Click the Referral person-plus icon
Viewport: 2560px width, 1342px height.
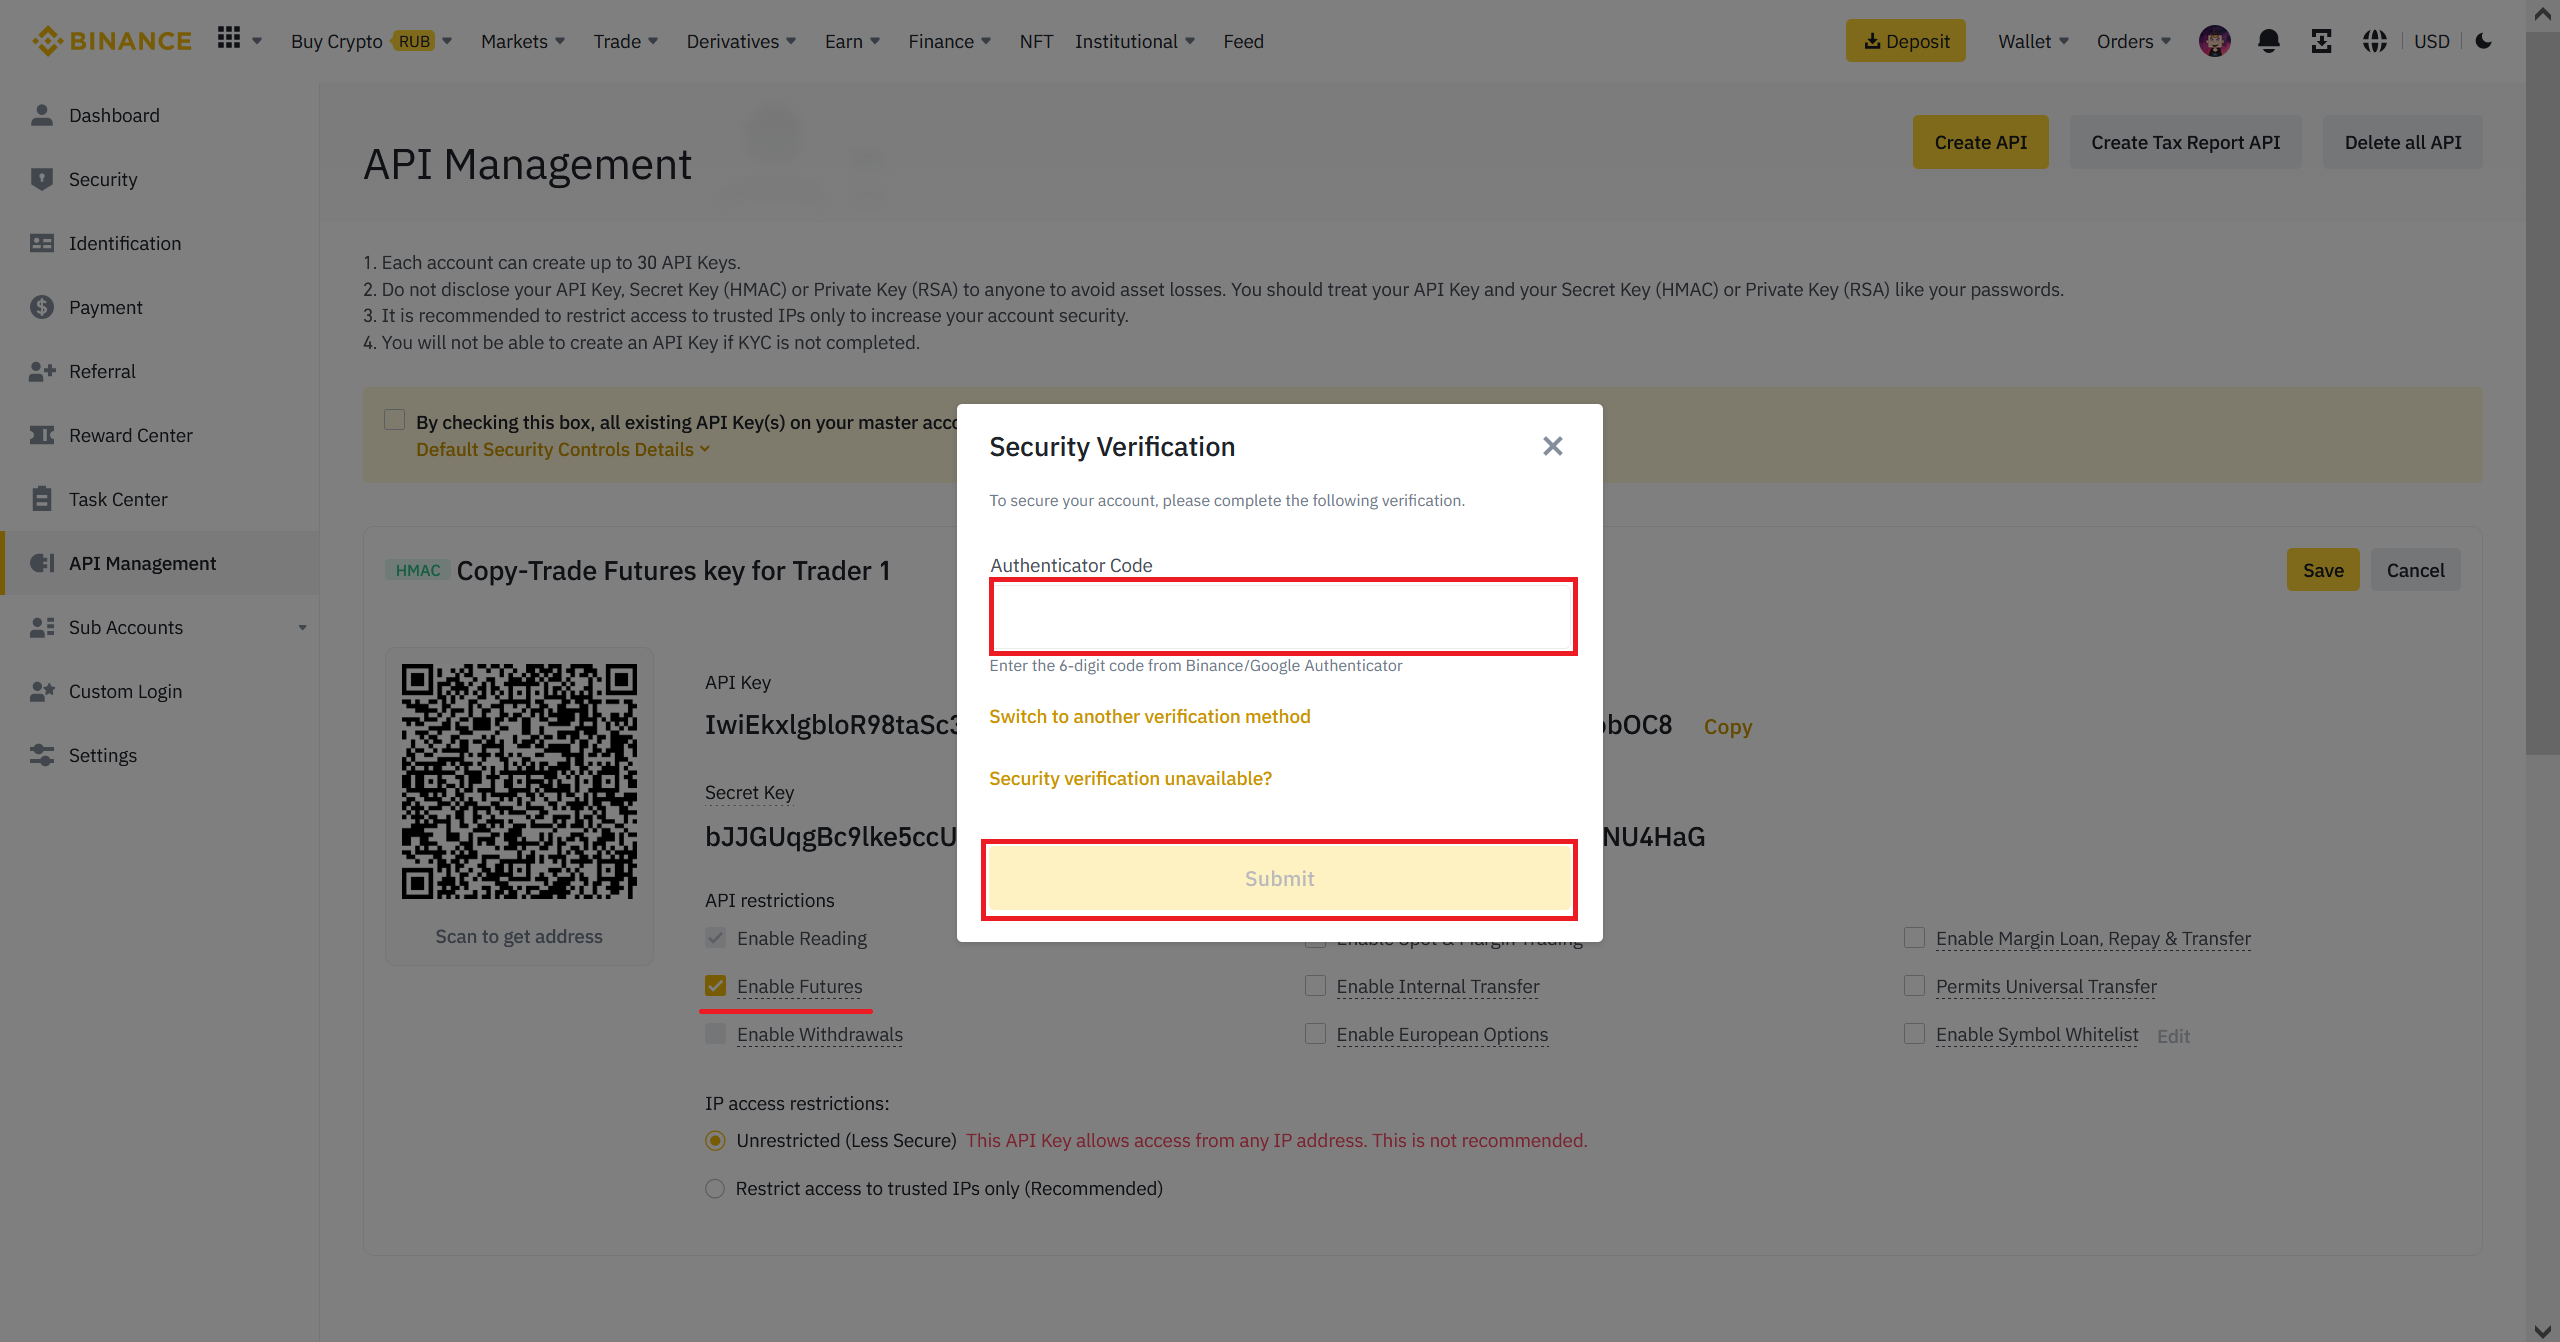pos(42,371)
